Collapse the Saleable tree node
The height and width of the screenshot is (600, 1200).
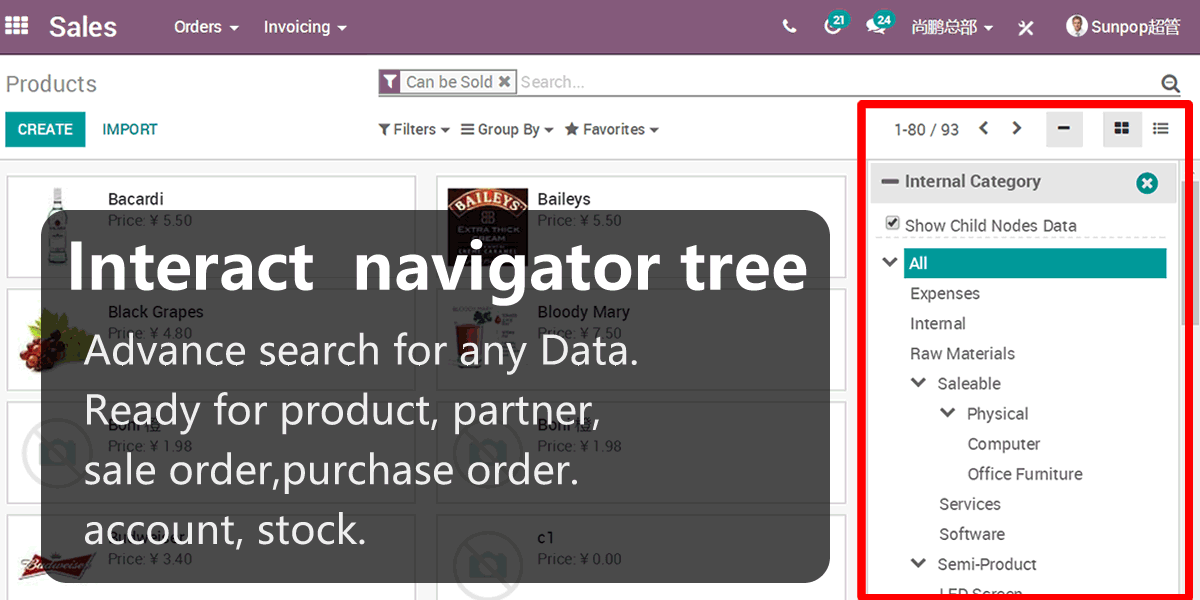pos(919,383)
